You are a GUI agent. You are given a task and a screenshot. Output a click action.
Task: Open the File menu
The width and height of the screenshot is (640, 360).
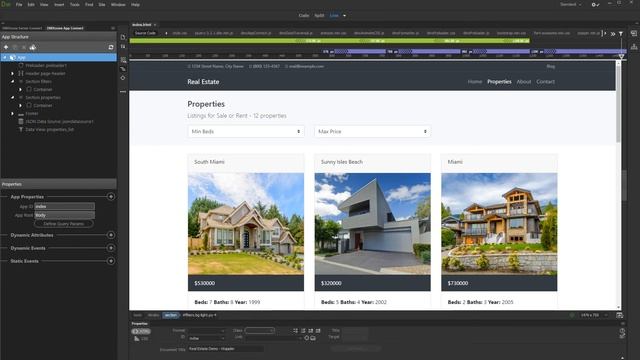click(x=19, y=4)
